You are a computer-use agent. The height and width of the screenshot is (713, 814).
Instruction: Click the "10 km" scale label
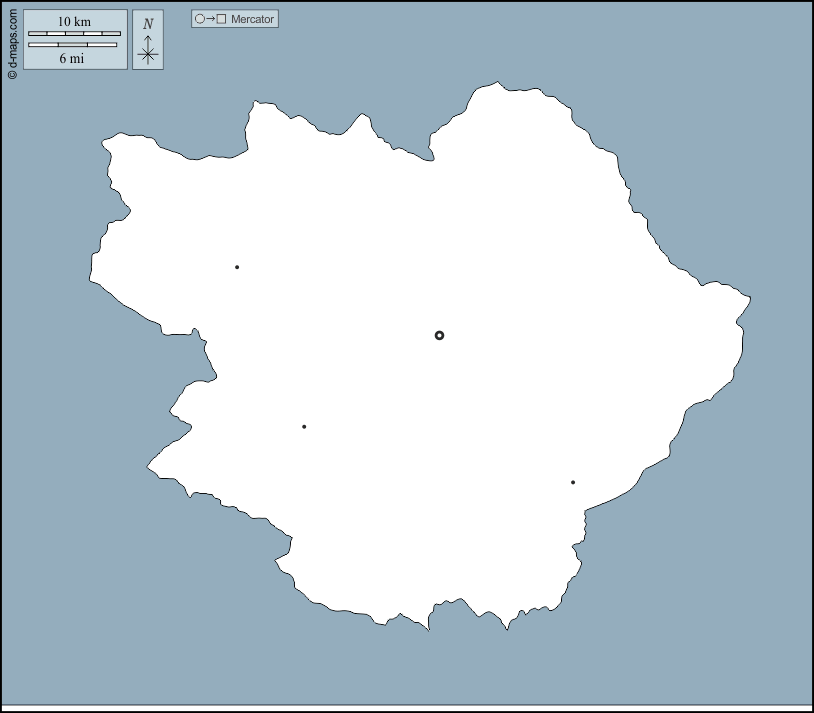coord(74,22)
